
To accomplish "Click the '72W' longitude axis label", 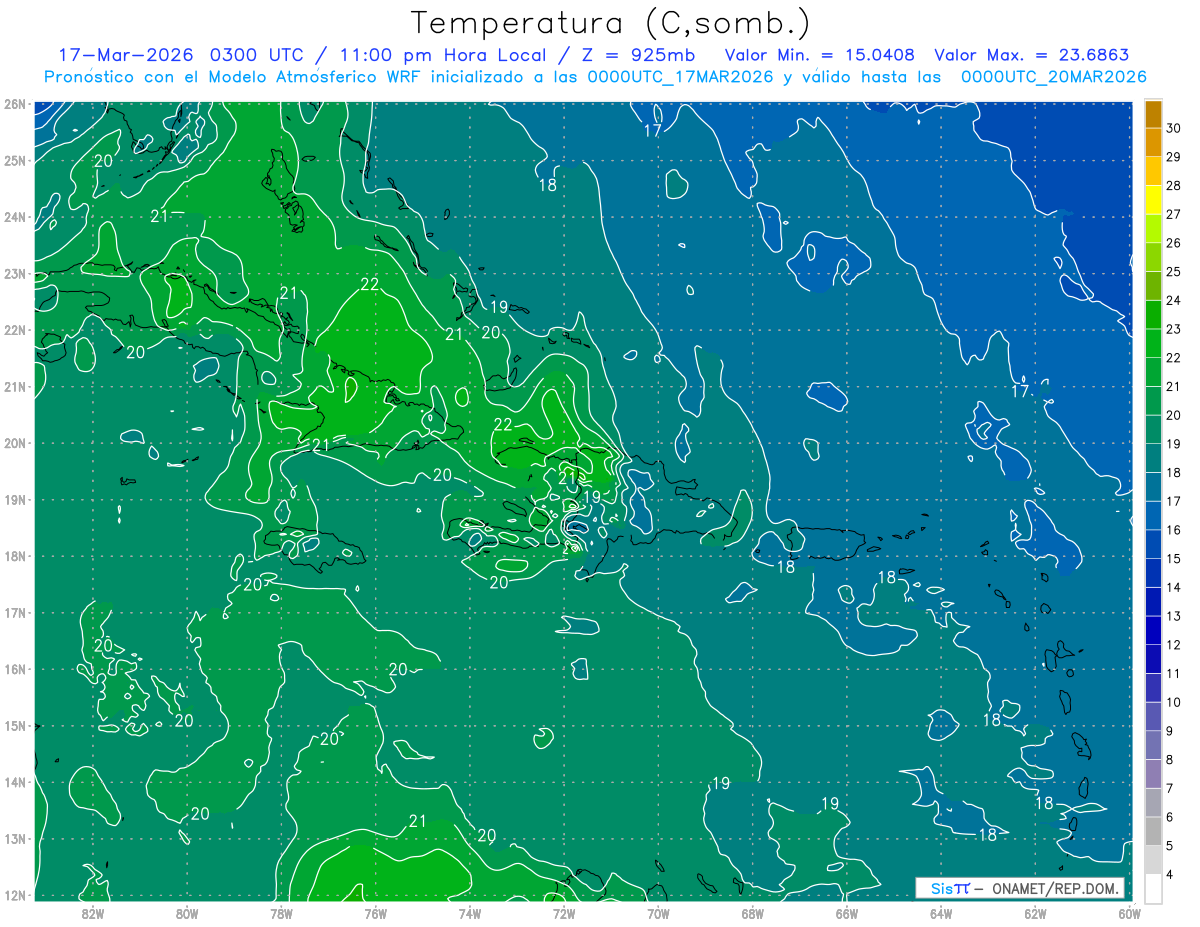I will [563, 913].
